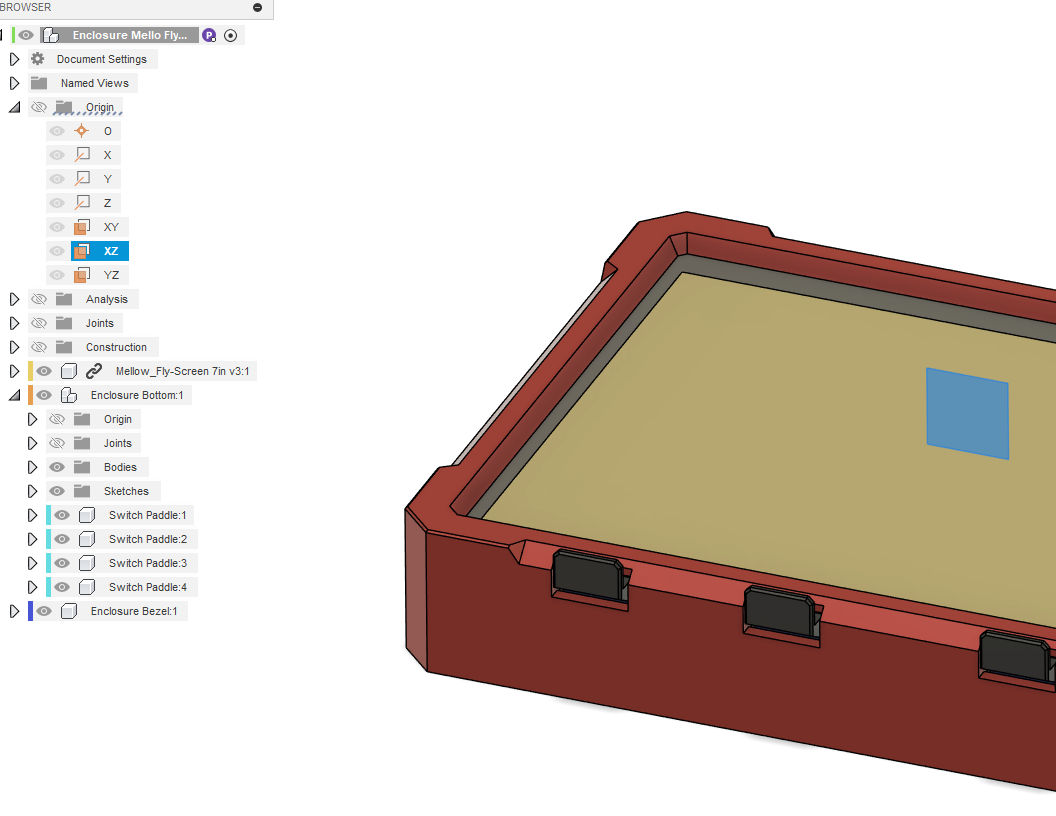Select the Document Settings label
1056x816 pixels.
(x=102, y=59)
